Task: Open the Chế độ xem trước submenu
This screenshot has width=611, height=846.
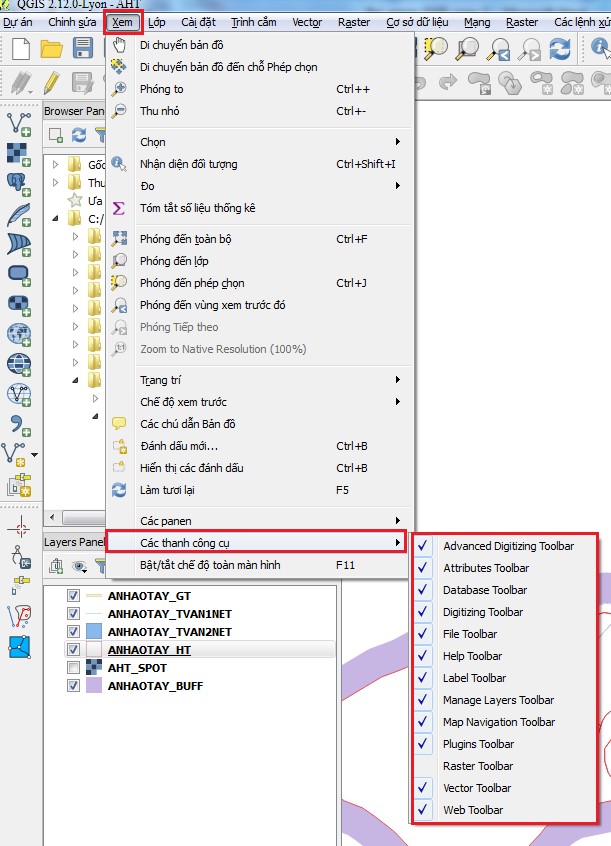Action: [x=260, y=402]
